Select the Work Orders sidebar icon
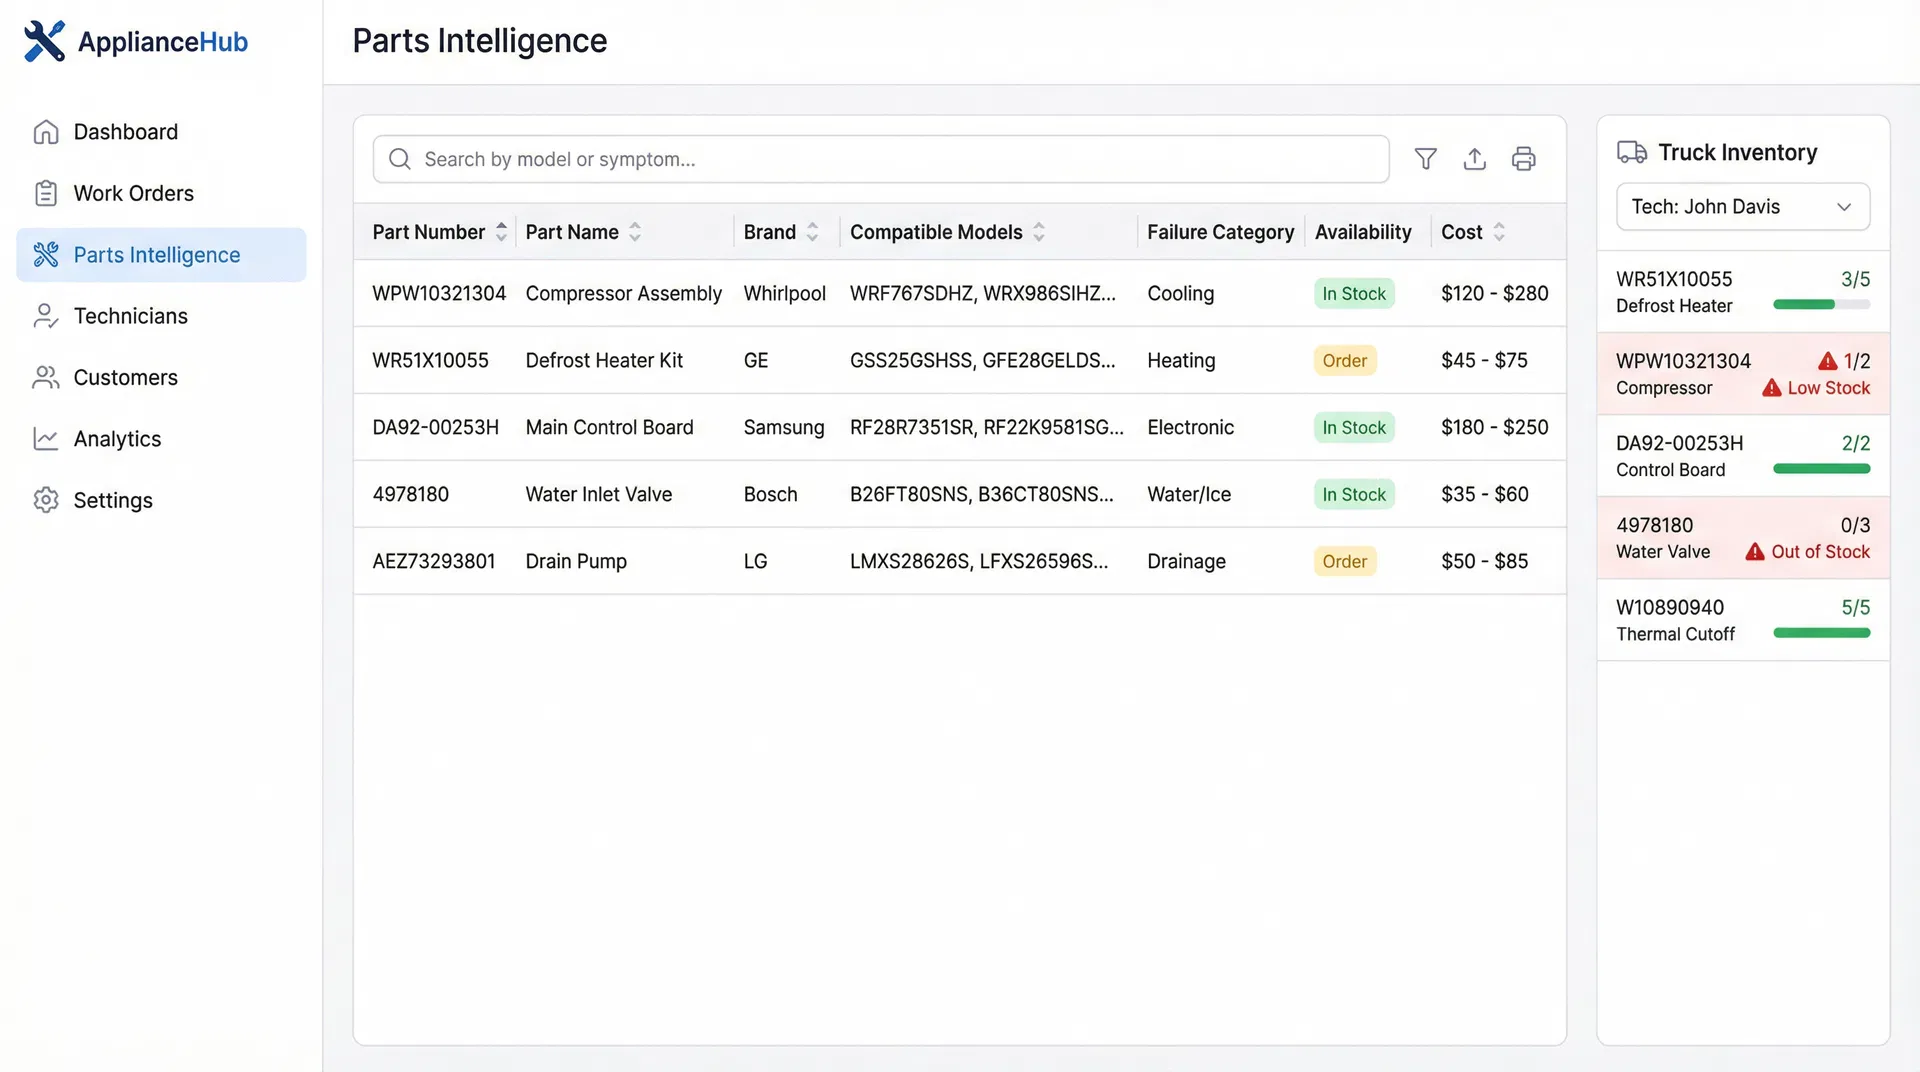The width and height of the screenshot is (1920, 1072). 45,193
